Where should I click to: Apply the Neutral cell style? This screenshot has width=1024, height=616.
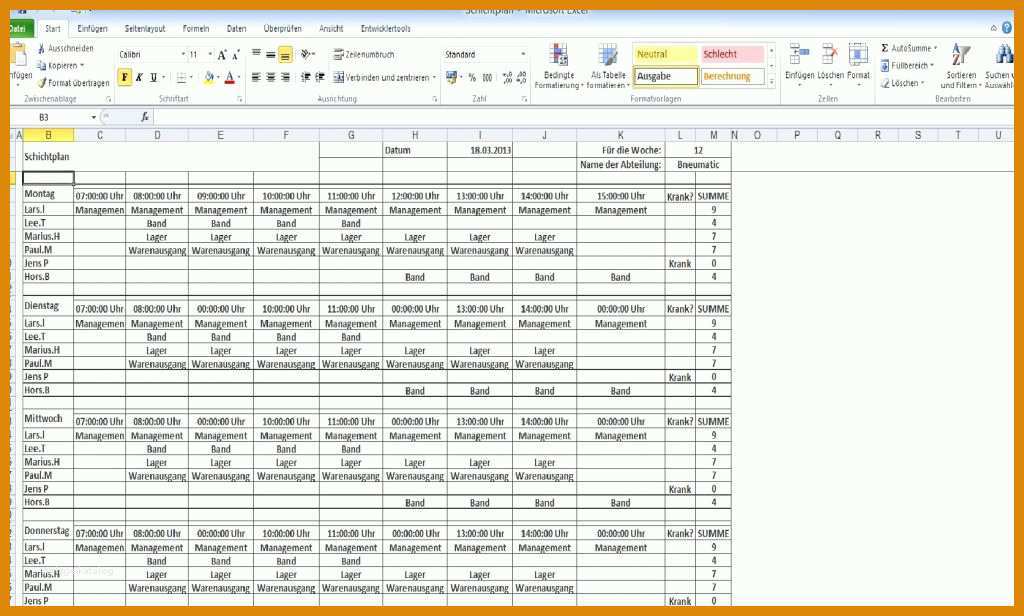pyautogui.click(x=665, y=54)
